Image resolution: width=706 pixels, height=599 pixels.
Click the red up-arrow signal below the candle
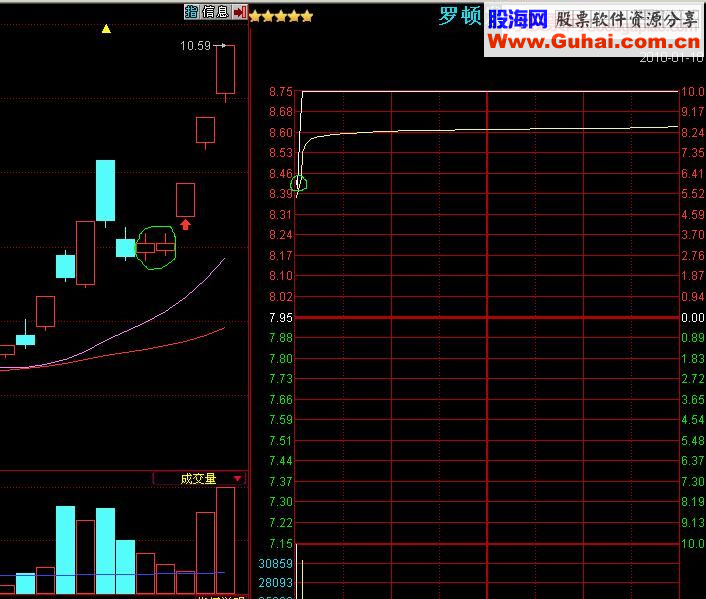click(x=185, y=224)
